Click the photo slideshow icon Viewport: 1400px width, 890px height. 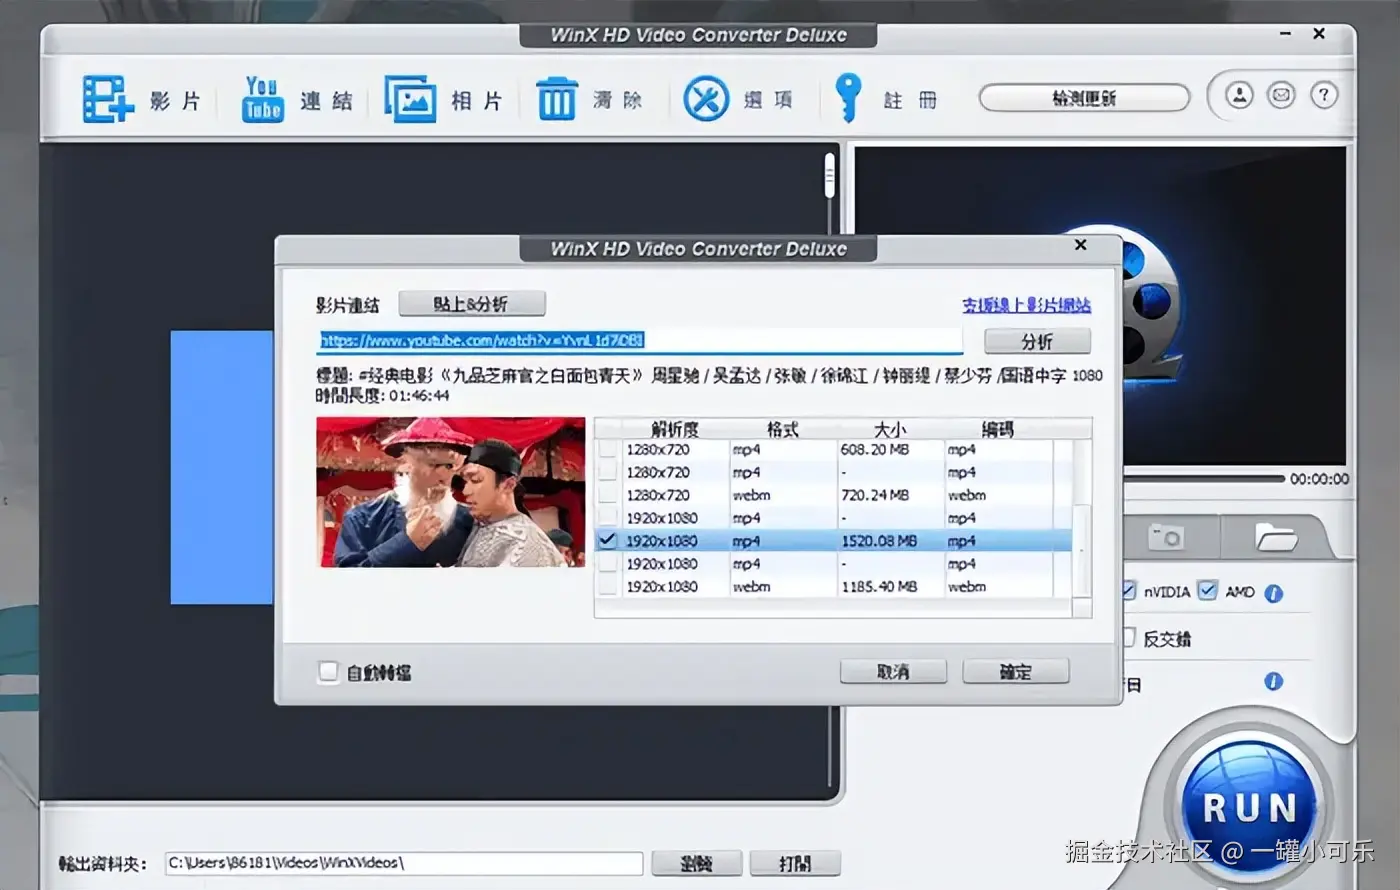(x=410, y=99)
